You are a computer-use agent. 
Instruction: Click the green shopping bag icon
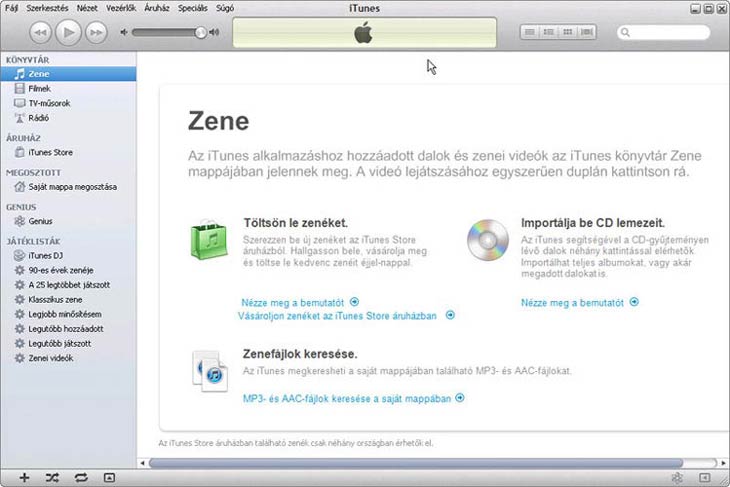[x=209, y=240]
